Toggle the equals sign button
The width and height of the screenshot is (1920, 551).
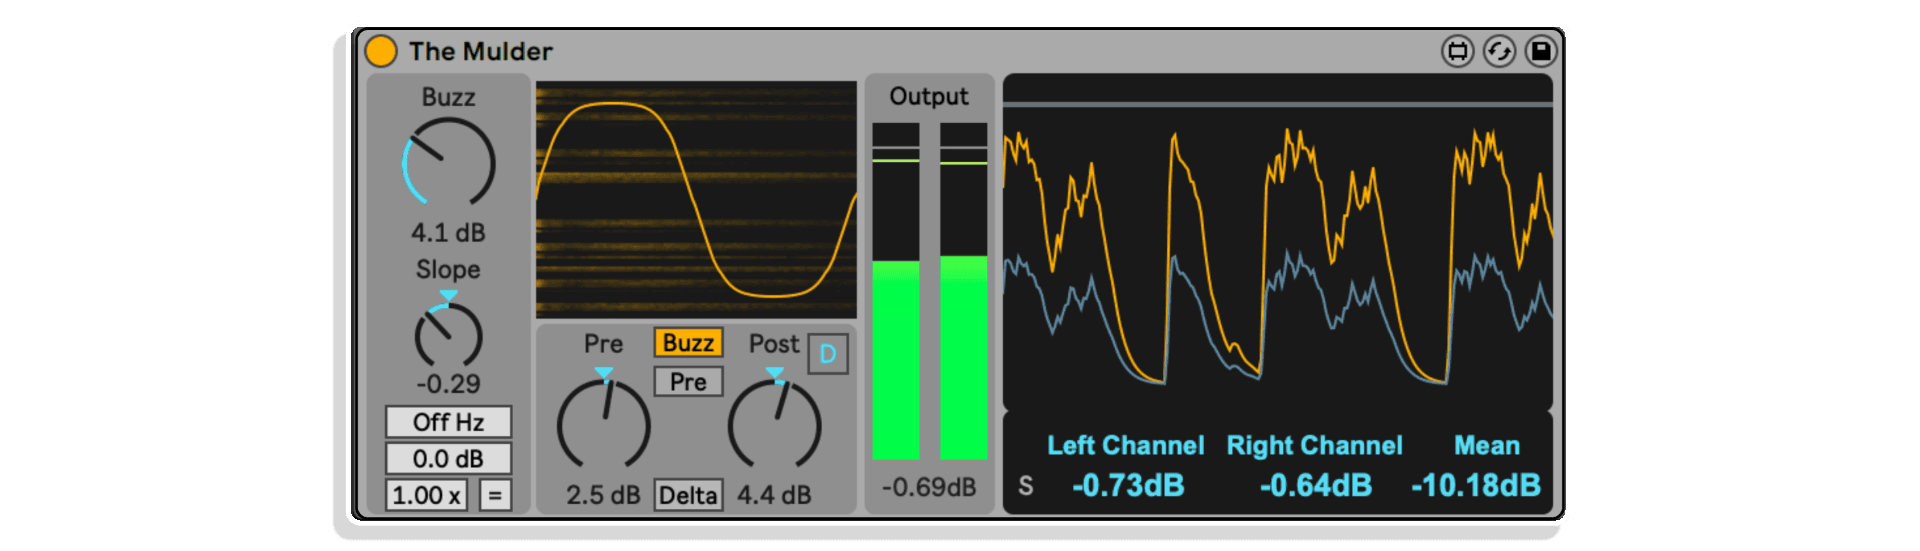[495, 495]
